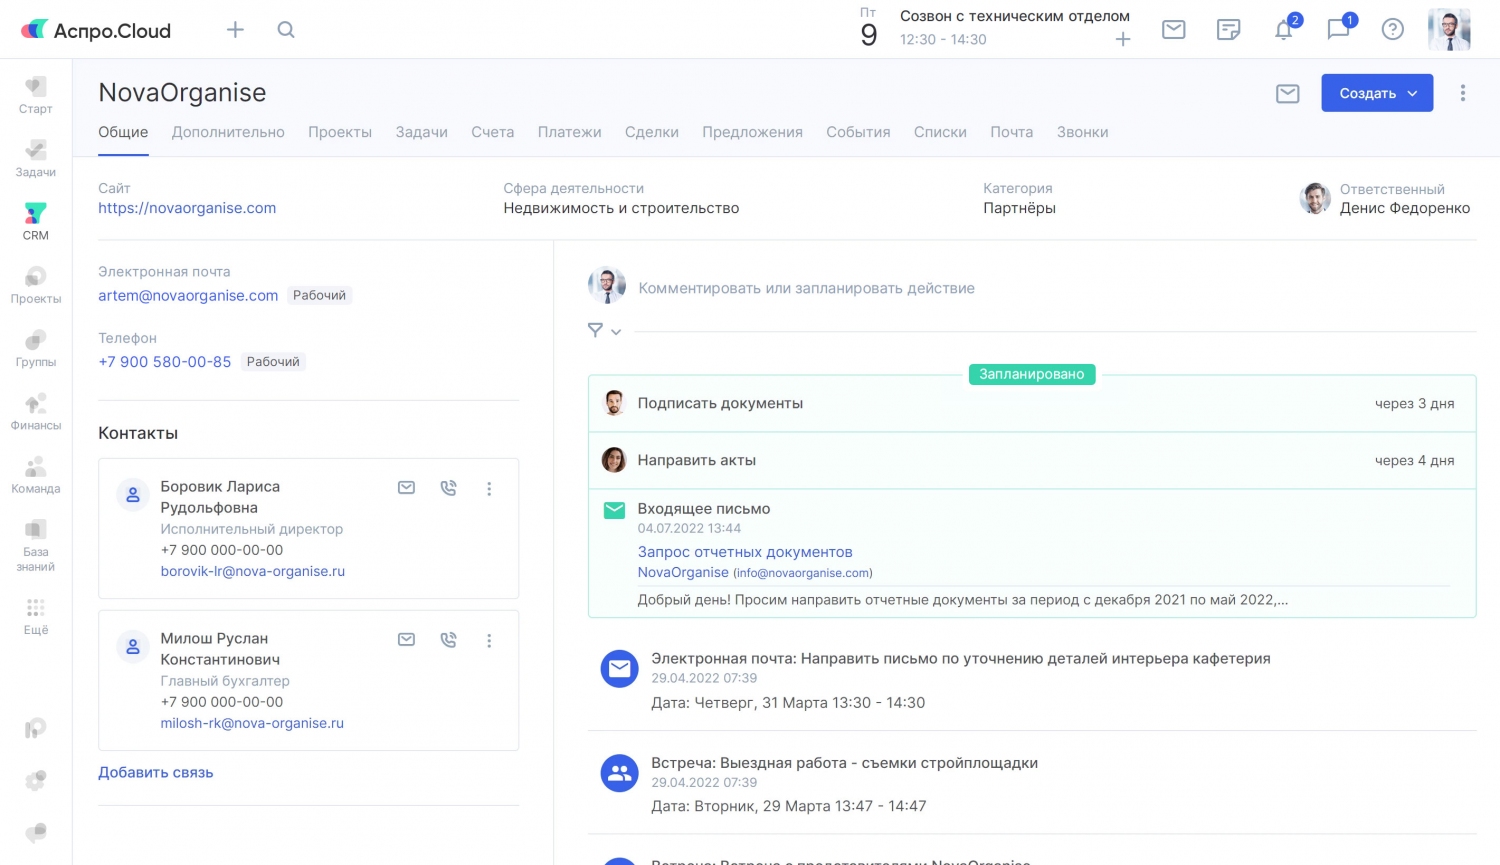Switch to the Задачи tab
Viewport: 1500px width, 865px height.
tap(421, 132)
